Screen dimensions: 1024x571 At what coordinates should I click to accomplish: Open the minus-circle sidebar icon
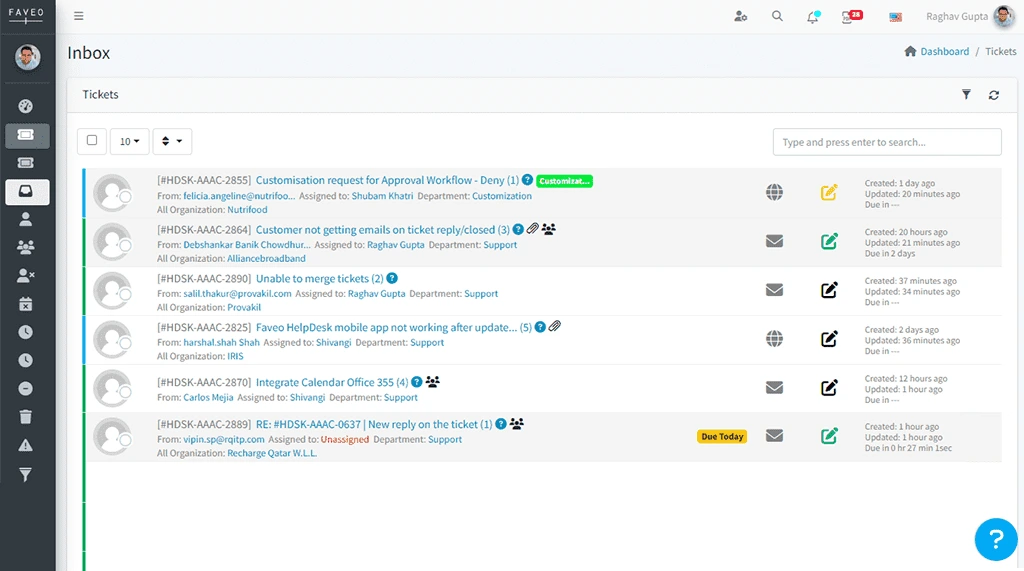25,389
